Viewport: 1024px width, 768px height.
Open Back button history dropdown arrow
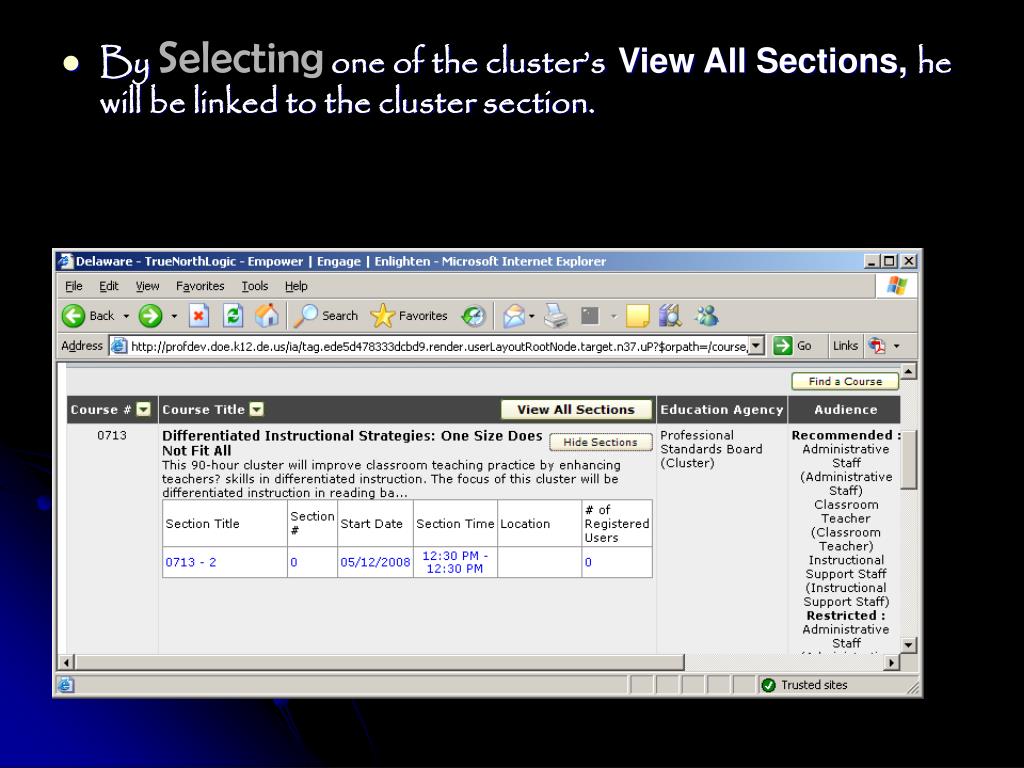pos(126,316)
